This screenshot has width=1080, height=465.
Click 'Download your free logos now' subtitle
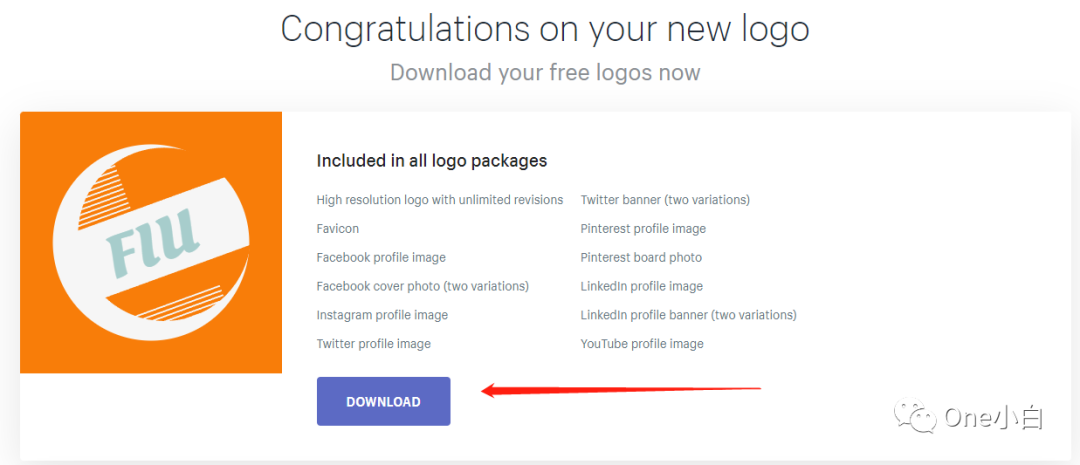click(545, 73)
